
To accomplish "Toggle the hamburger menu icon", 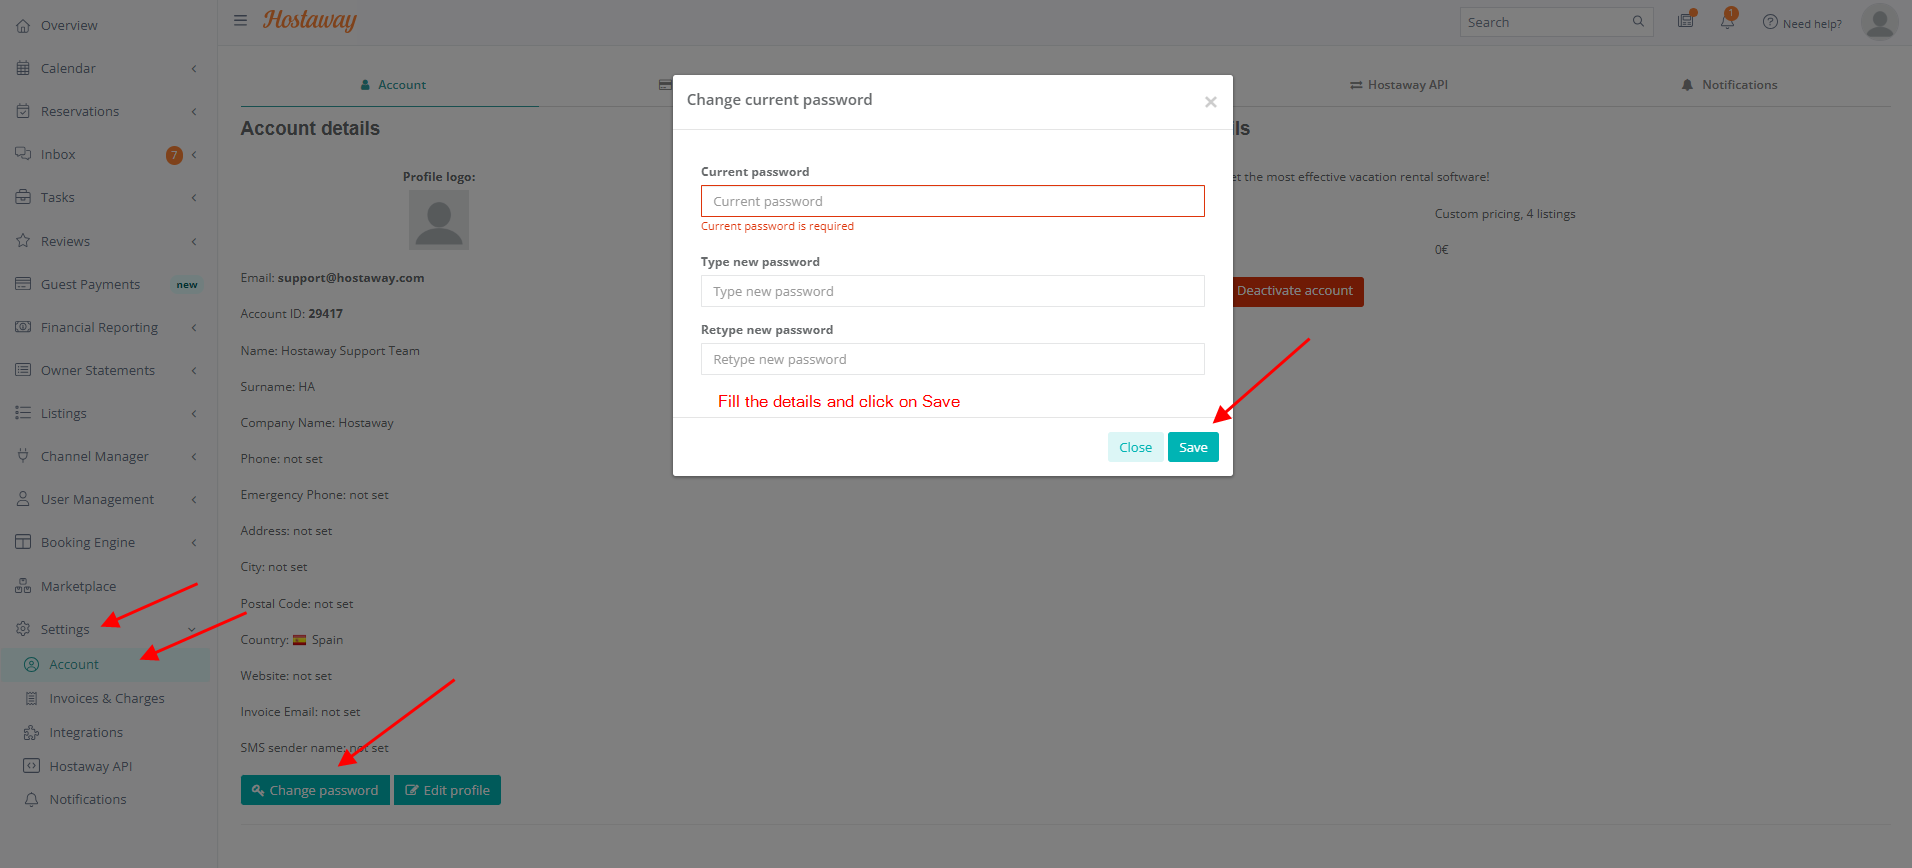I will (x=240, y=20).
